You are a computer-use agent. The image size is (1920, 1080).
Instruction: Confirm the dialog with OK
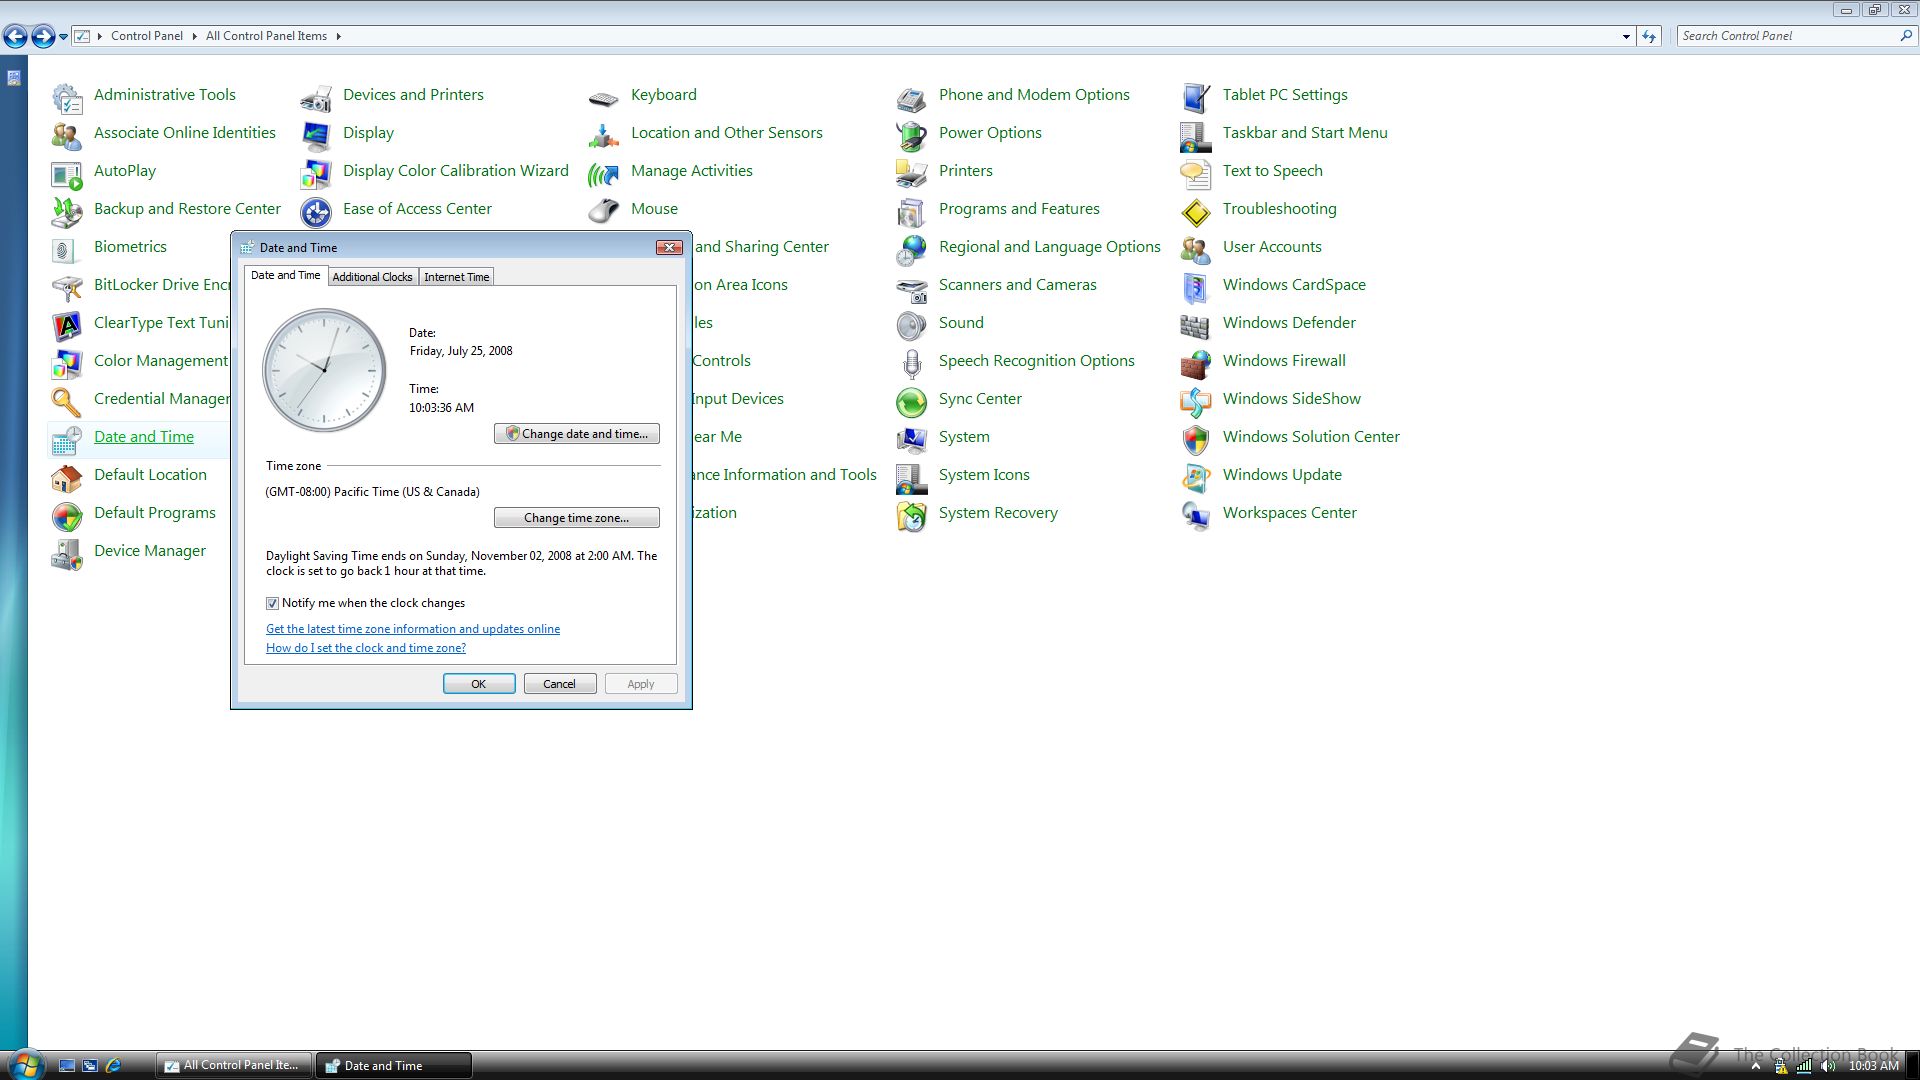(479, 684)
